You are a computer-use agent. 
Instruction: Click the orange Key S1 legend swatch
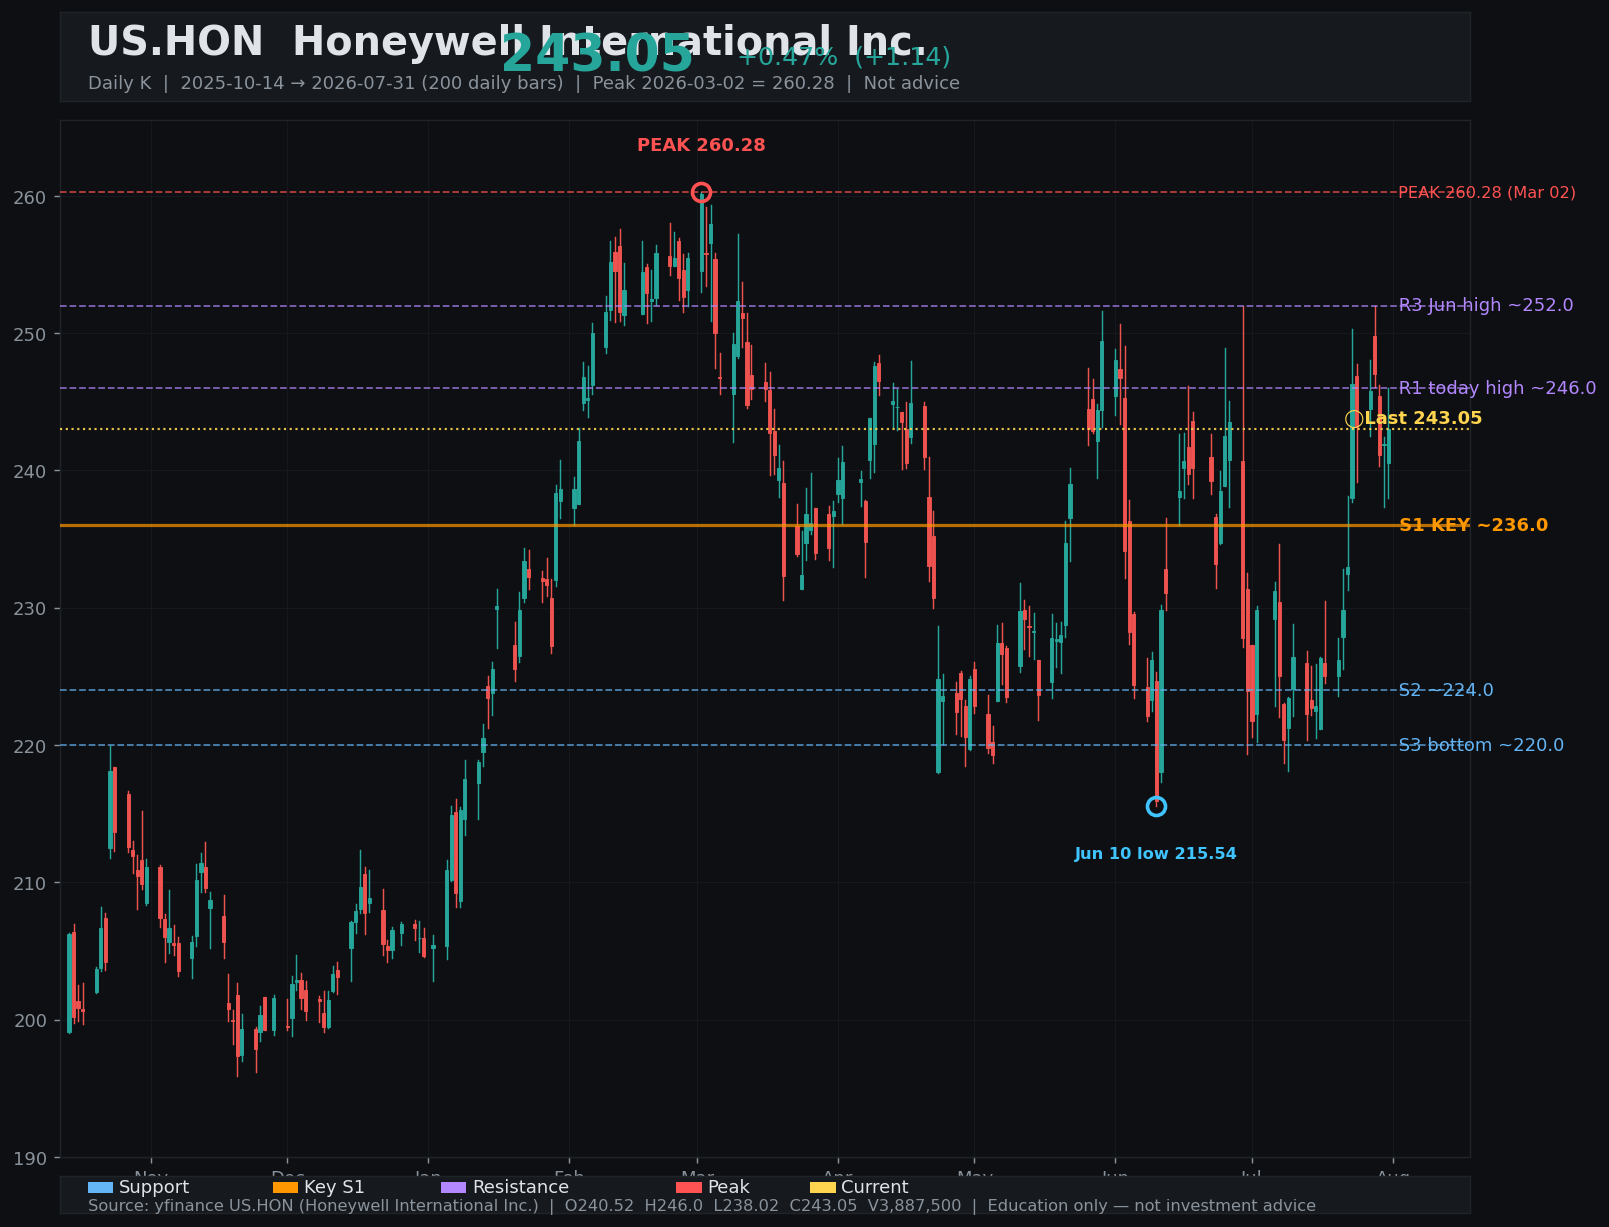285,1187
